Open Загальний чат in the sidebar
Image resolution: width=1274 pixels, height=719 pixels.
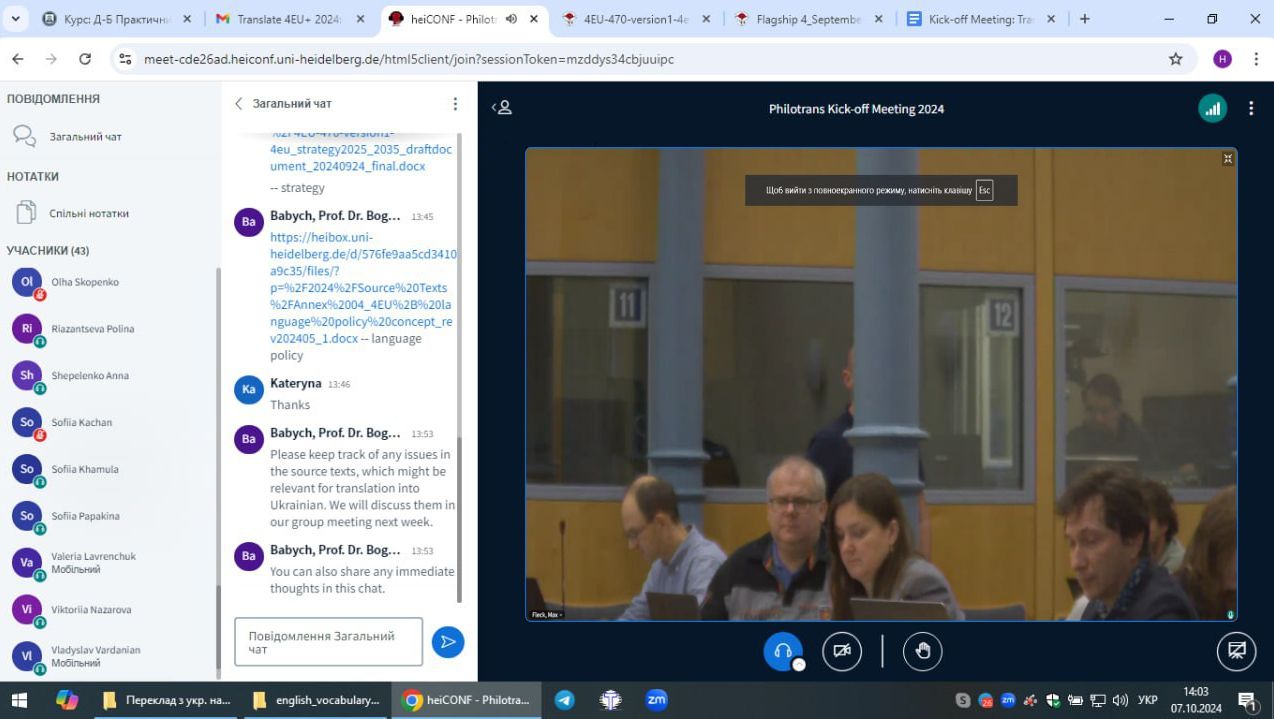[85, 137]
